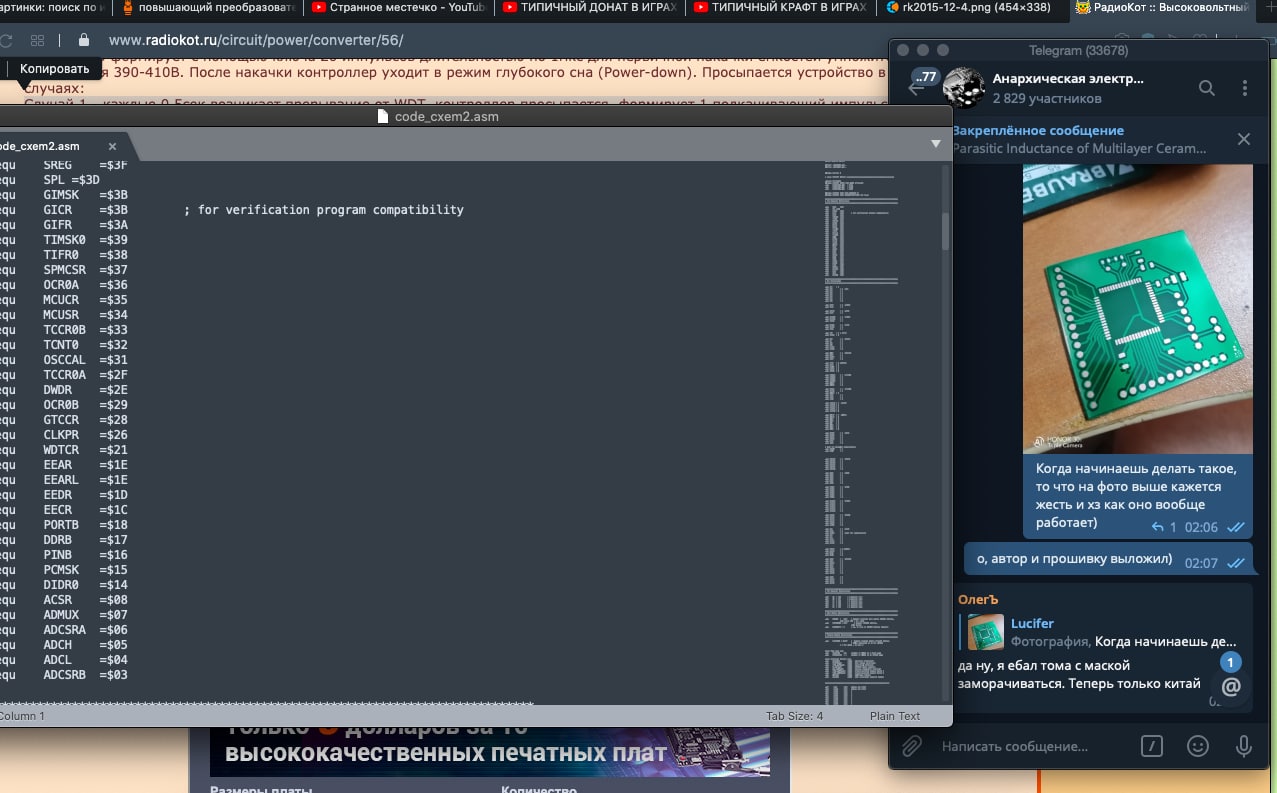The height and width of the screenshot is (793, 1277).
Task: Click the печатных плат ad banner
Action: click(490, 751)
